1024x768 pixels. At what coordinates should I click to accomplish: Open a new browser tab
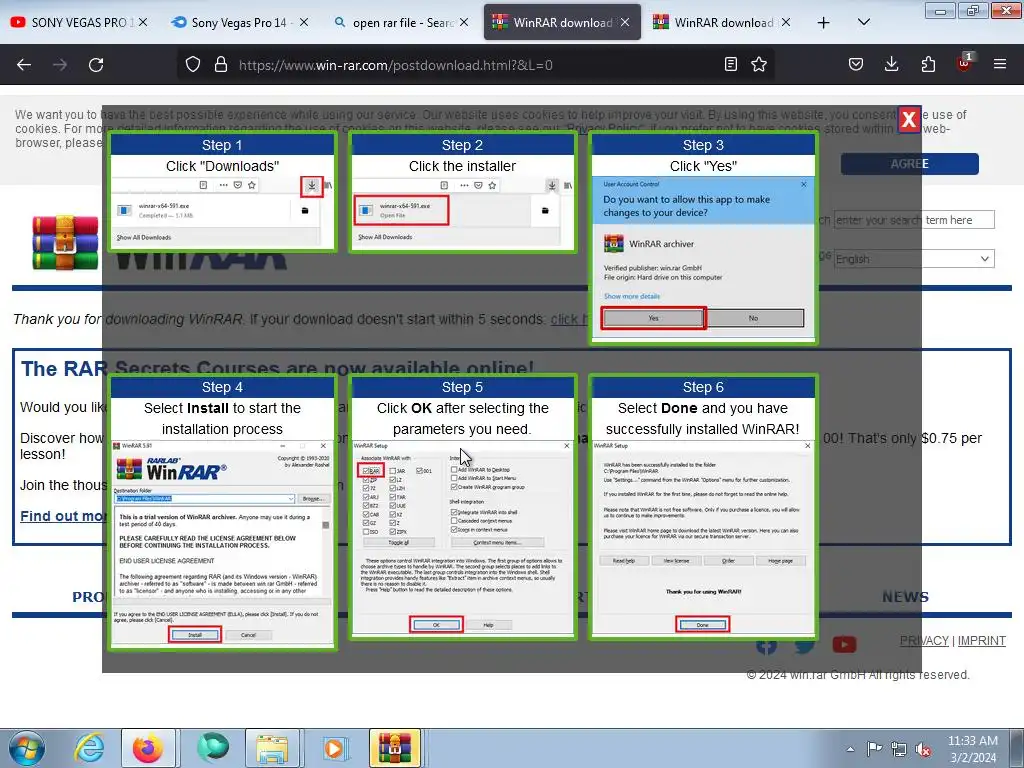coord(824,22)
